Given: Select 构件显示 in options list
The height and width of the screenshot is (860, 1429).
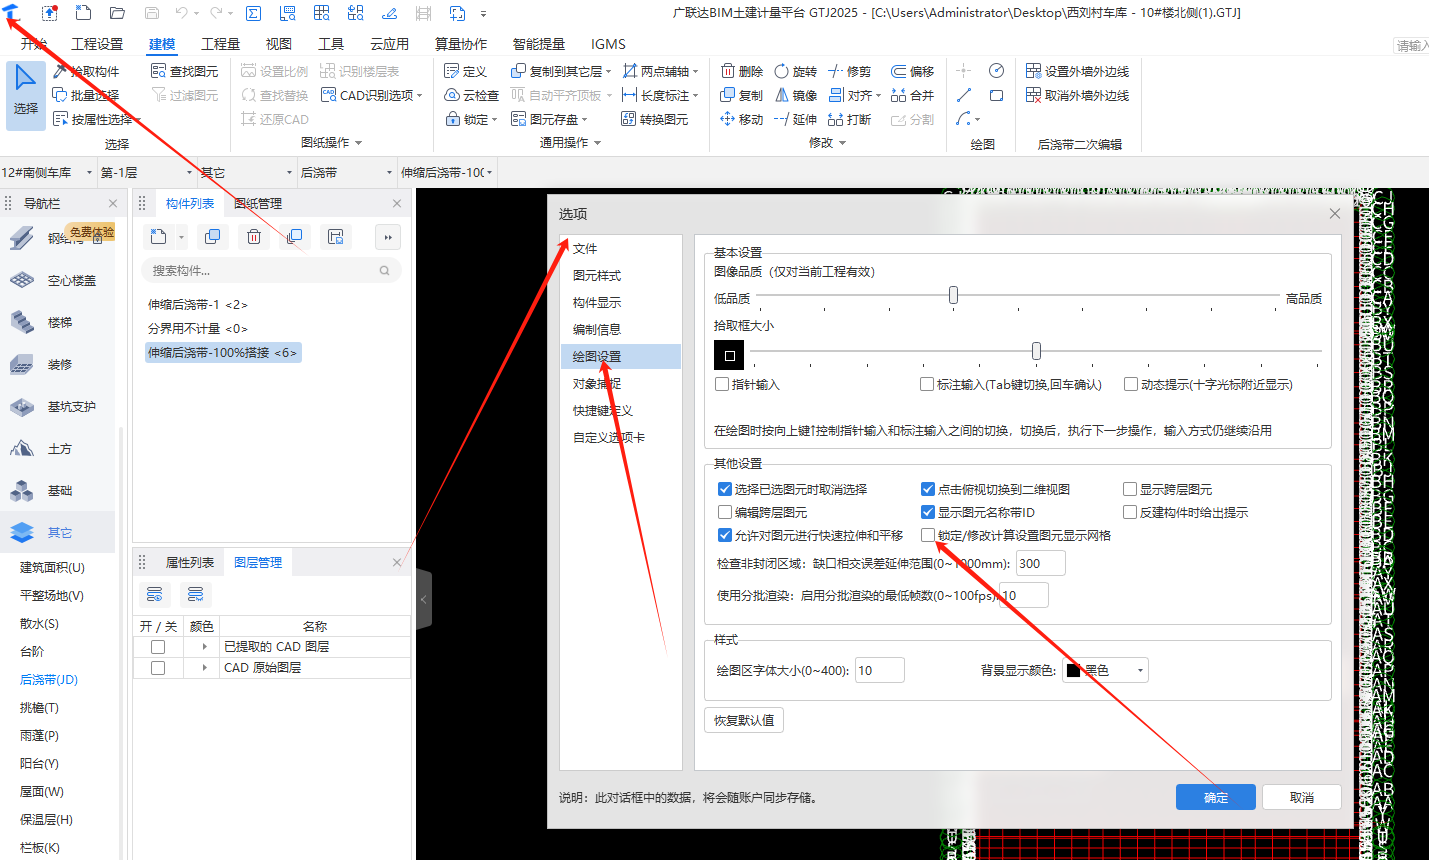Looking at the screenshot, I should point(597,302).
